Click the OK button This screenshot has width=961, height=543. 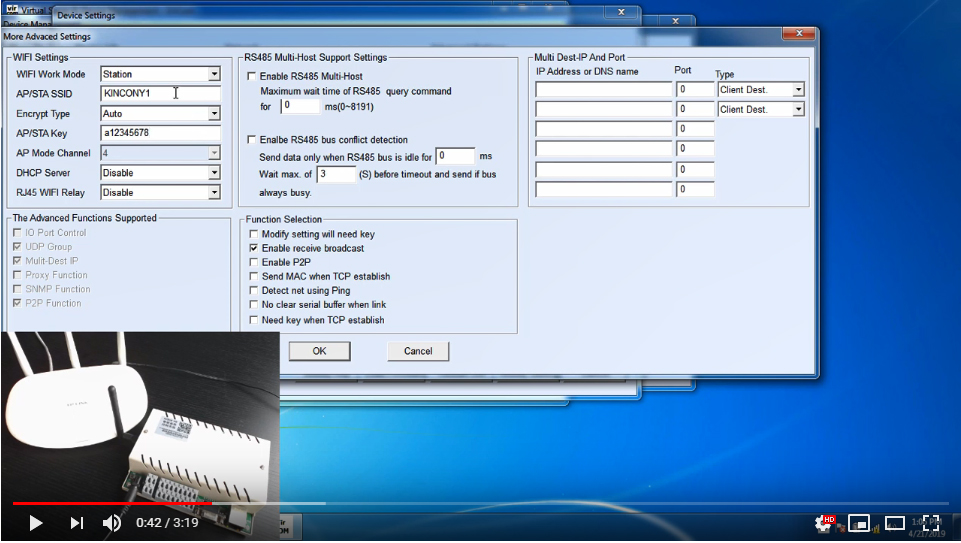point(319,351)
